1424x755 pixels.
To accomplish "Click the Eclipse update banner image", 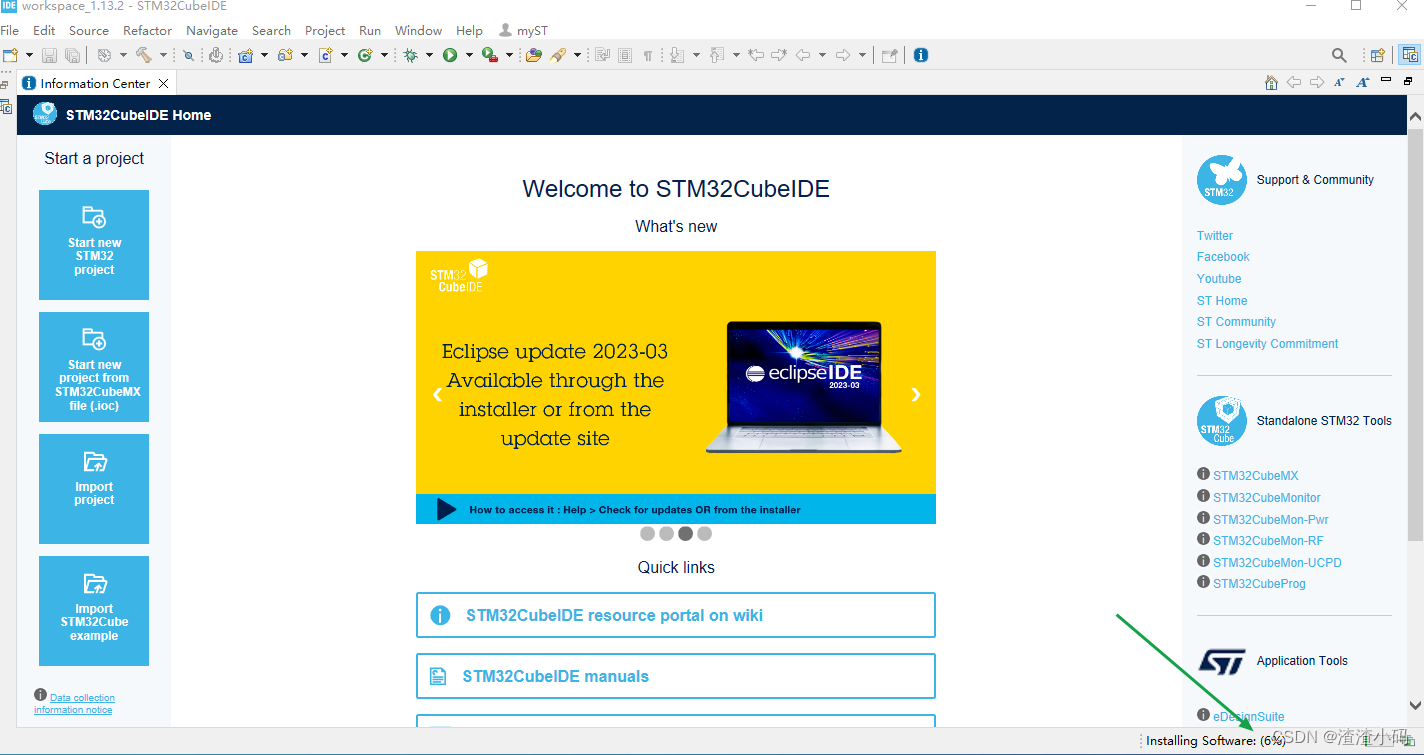I will (676, 387).
